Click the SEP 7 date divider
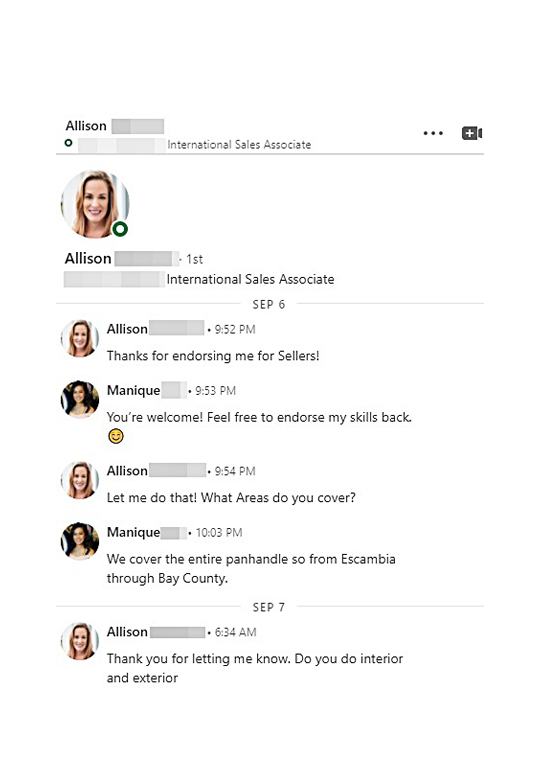Viewport: 551px width, 774px height. coord(269,607)
